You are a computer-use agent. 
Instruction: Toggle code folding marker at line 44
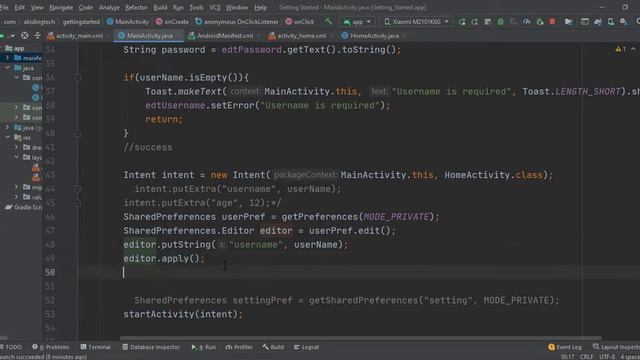[78, 189]
